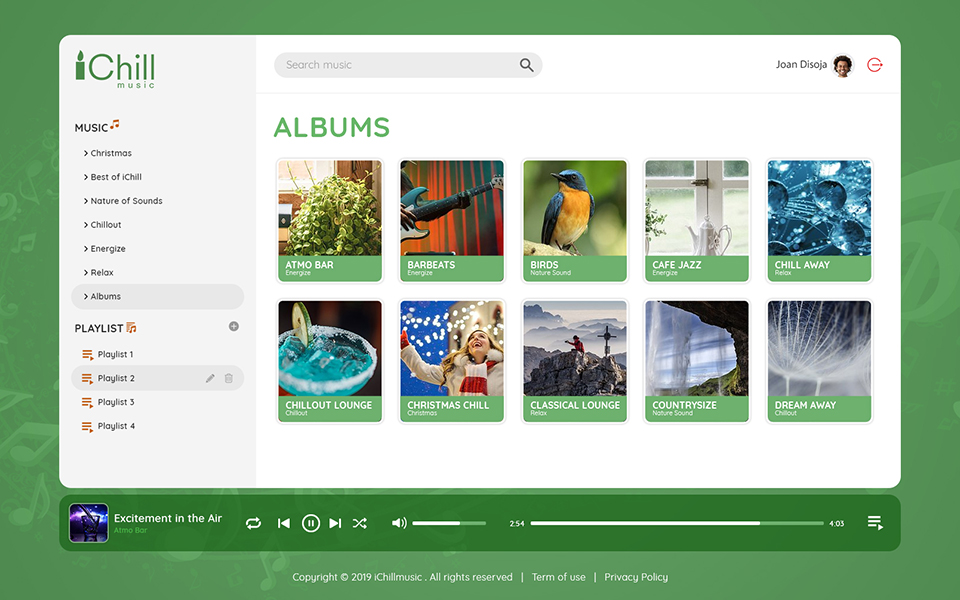Click the search magnifier icon
Screen dimensions: 960x600
pyautogui.click(x=526, y=65)
